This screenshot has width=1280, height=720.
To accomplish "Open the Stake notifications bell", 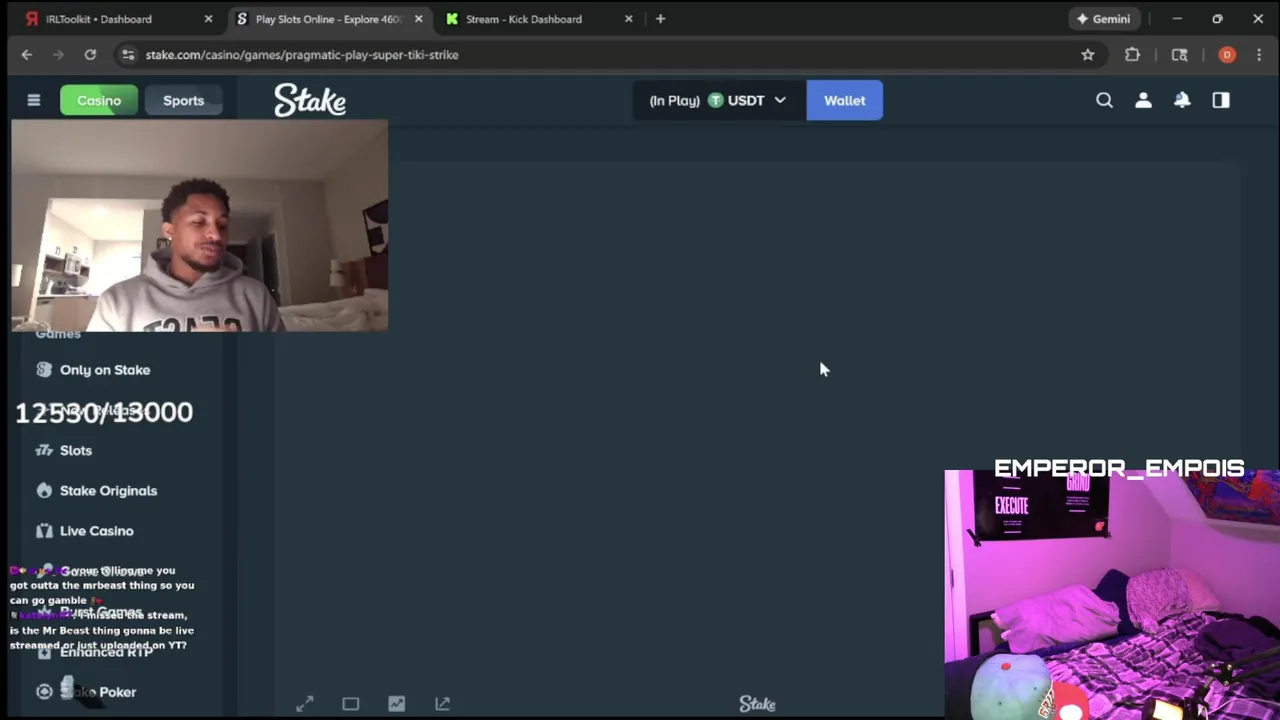I will pyautogui.click(x=1182, y=100).
